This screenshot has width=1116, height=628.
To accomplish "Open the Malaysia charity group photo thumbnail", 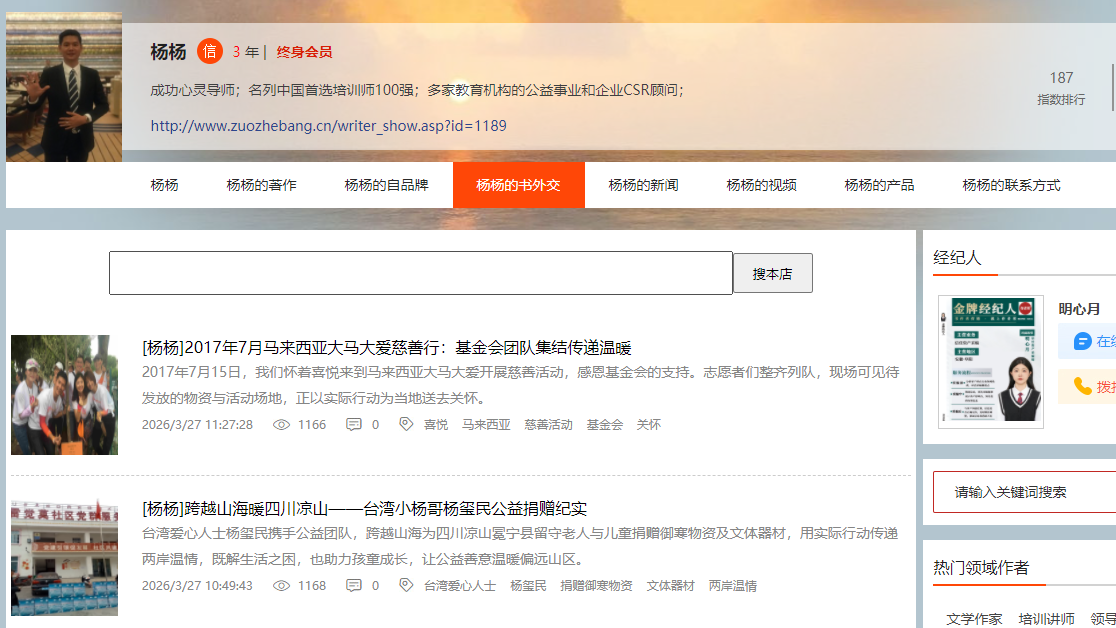I will 64,395.
